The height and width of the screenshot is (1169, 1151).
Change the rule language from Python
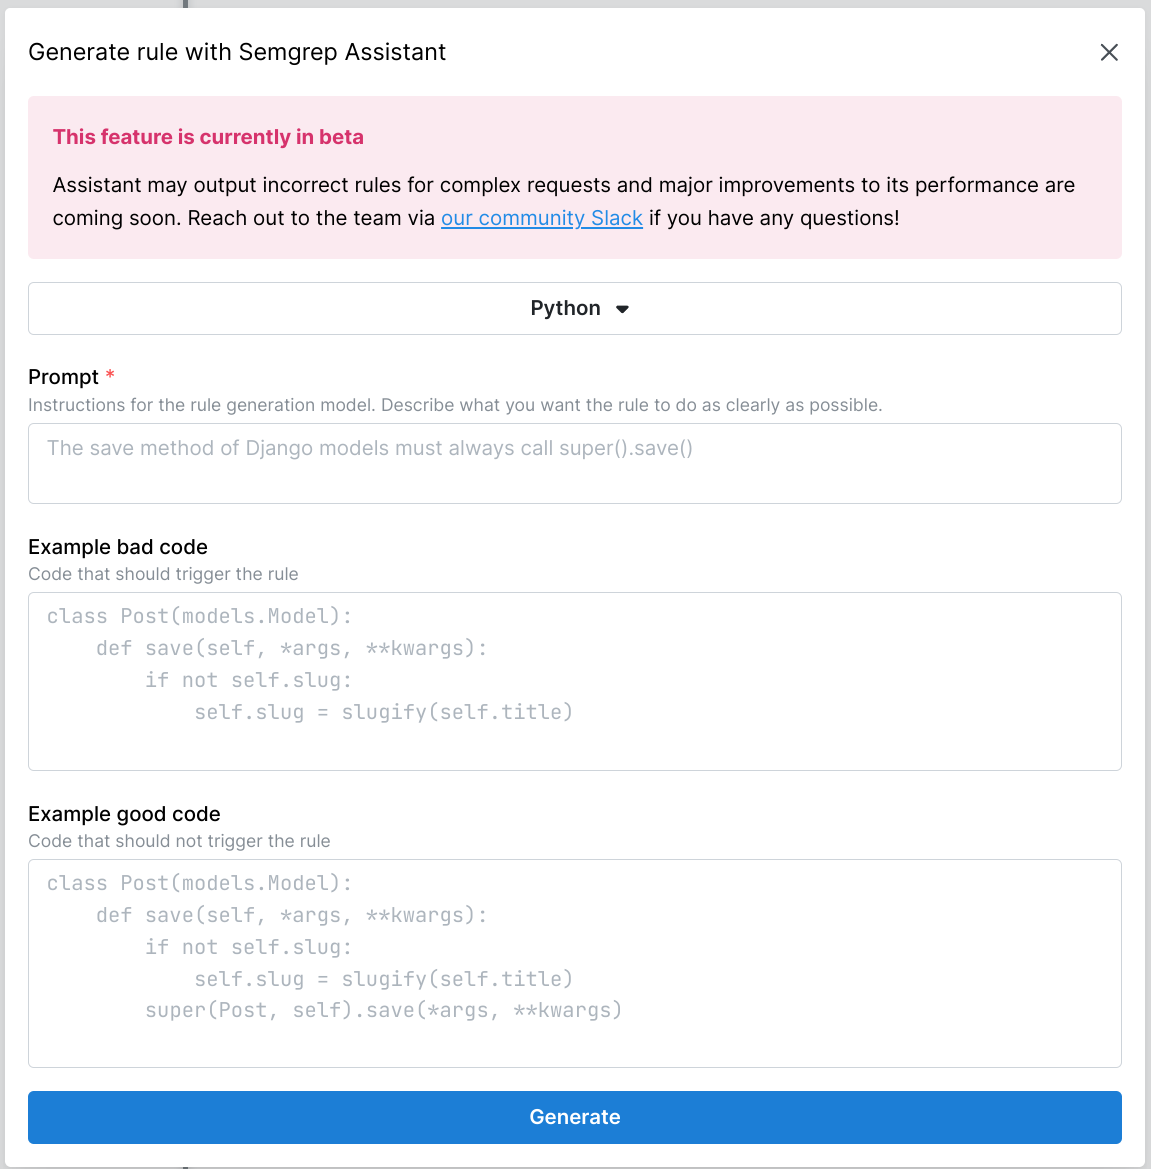point(575,308)
